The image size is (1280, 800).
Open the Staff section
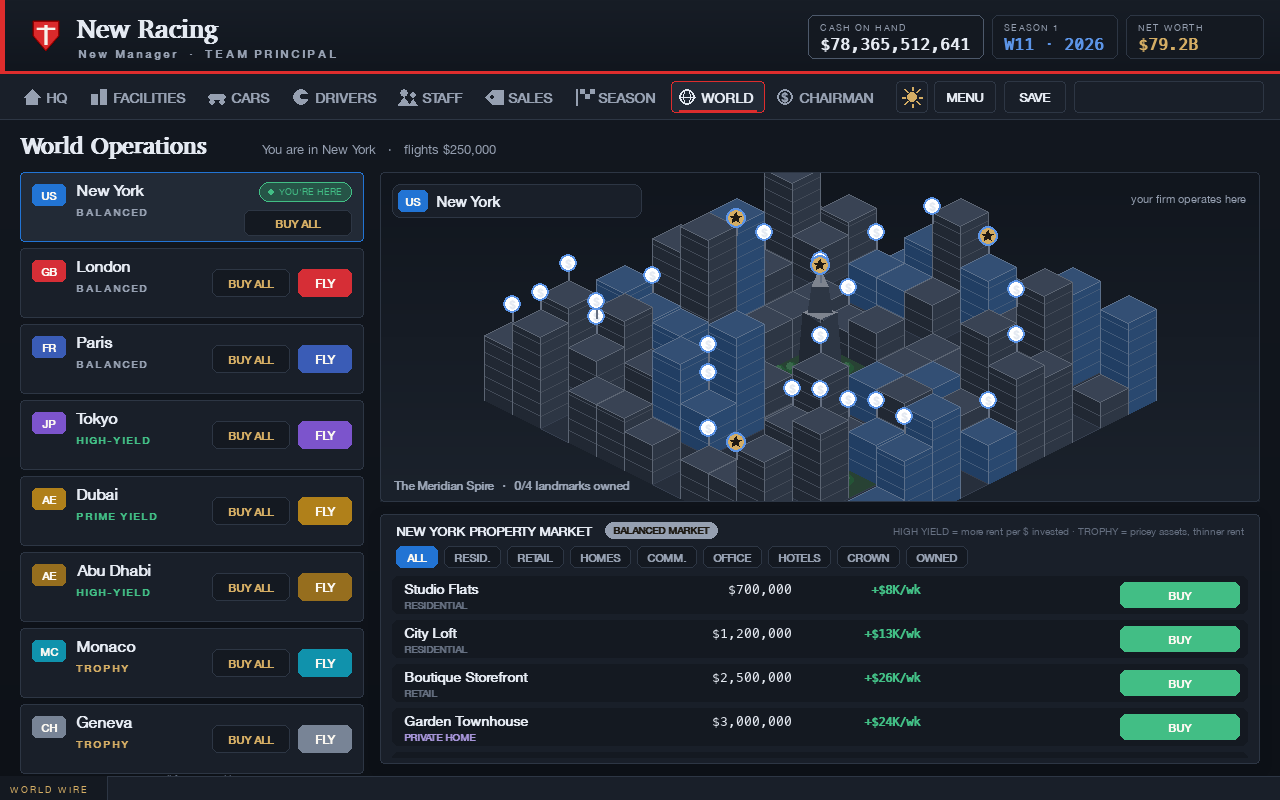[430, 97]
